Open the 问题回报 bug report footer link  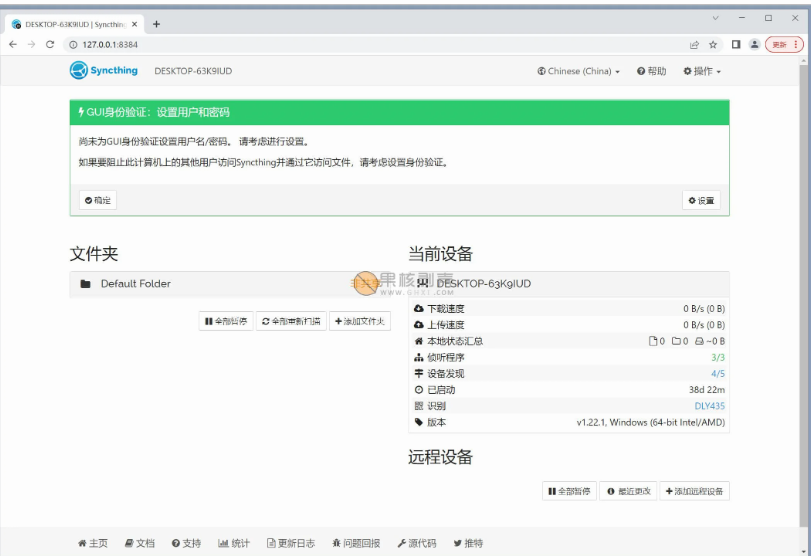[x=356, y=543]
